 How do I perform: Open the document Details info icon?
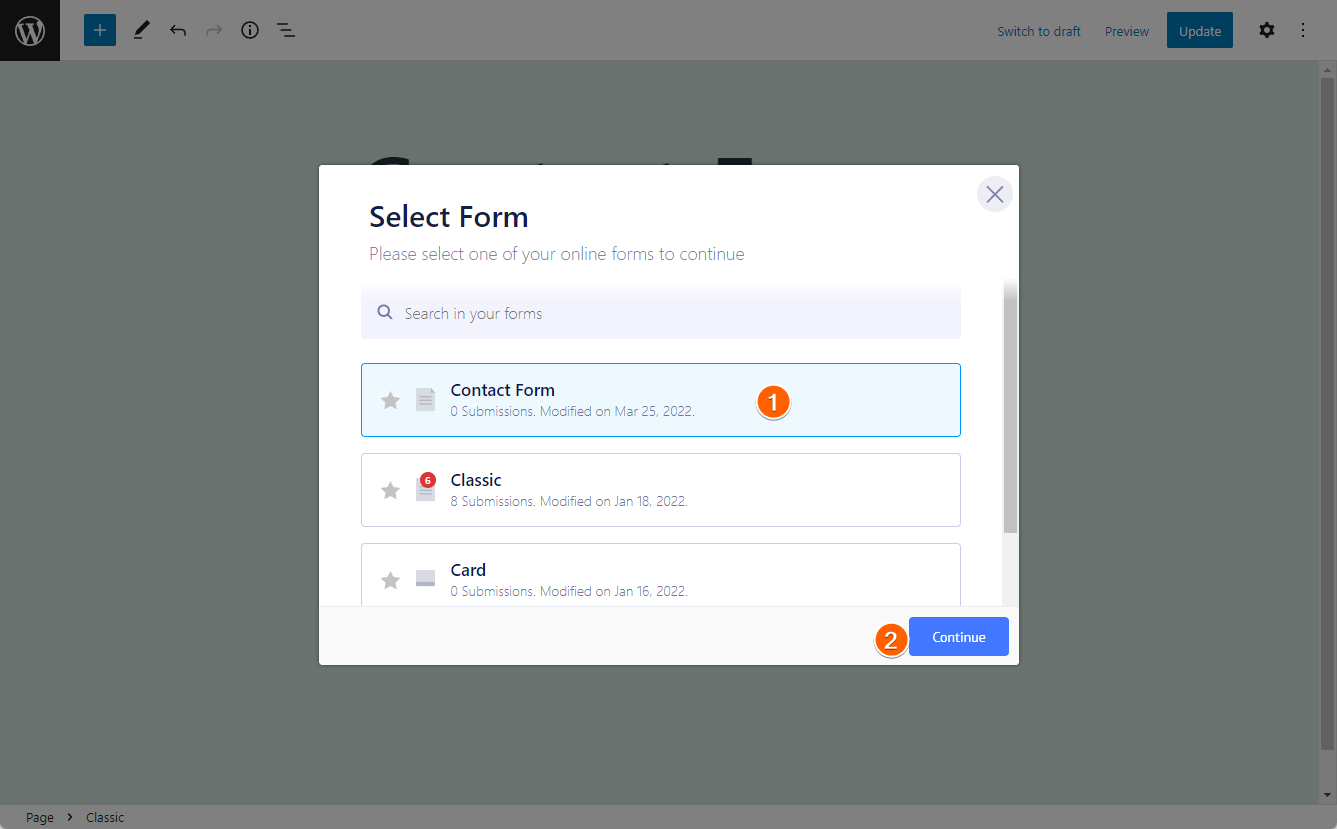(x=250, y=30)
